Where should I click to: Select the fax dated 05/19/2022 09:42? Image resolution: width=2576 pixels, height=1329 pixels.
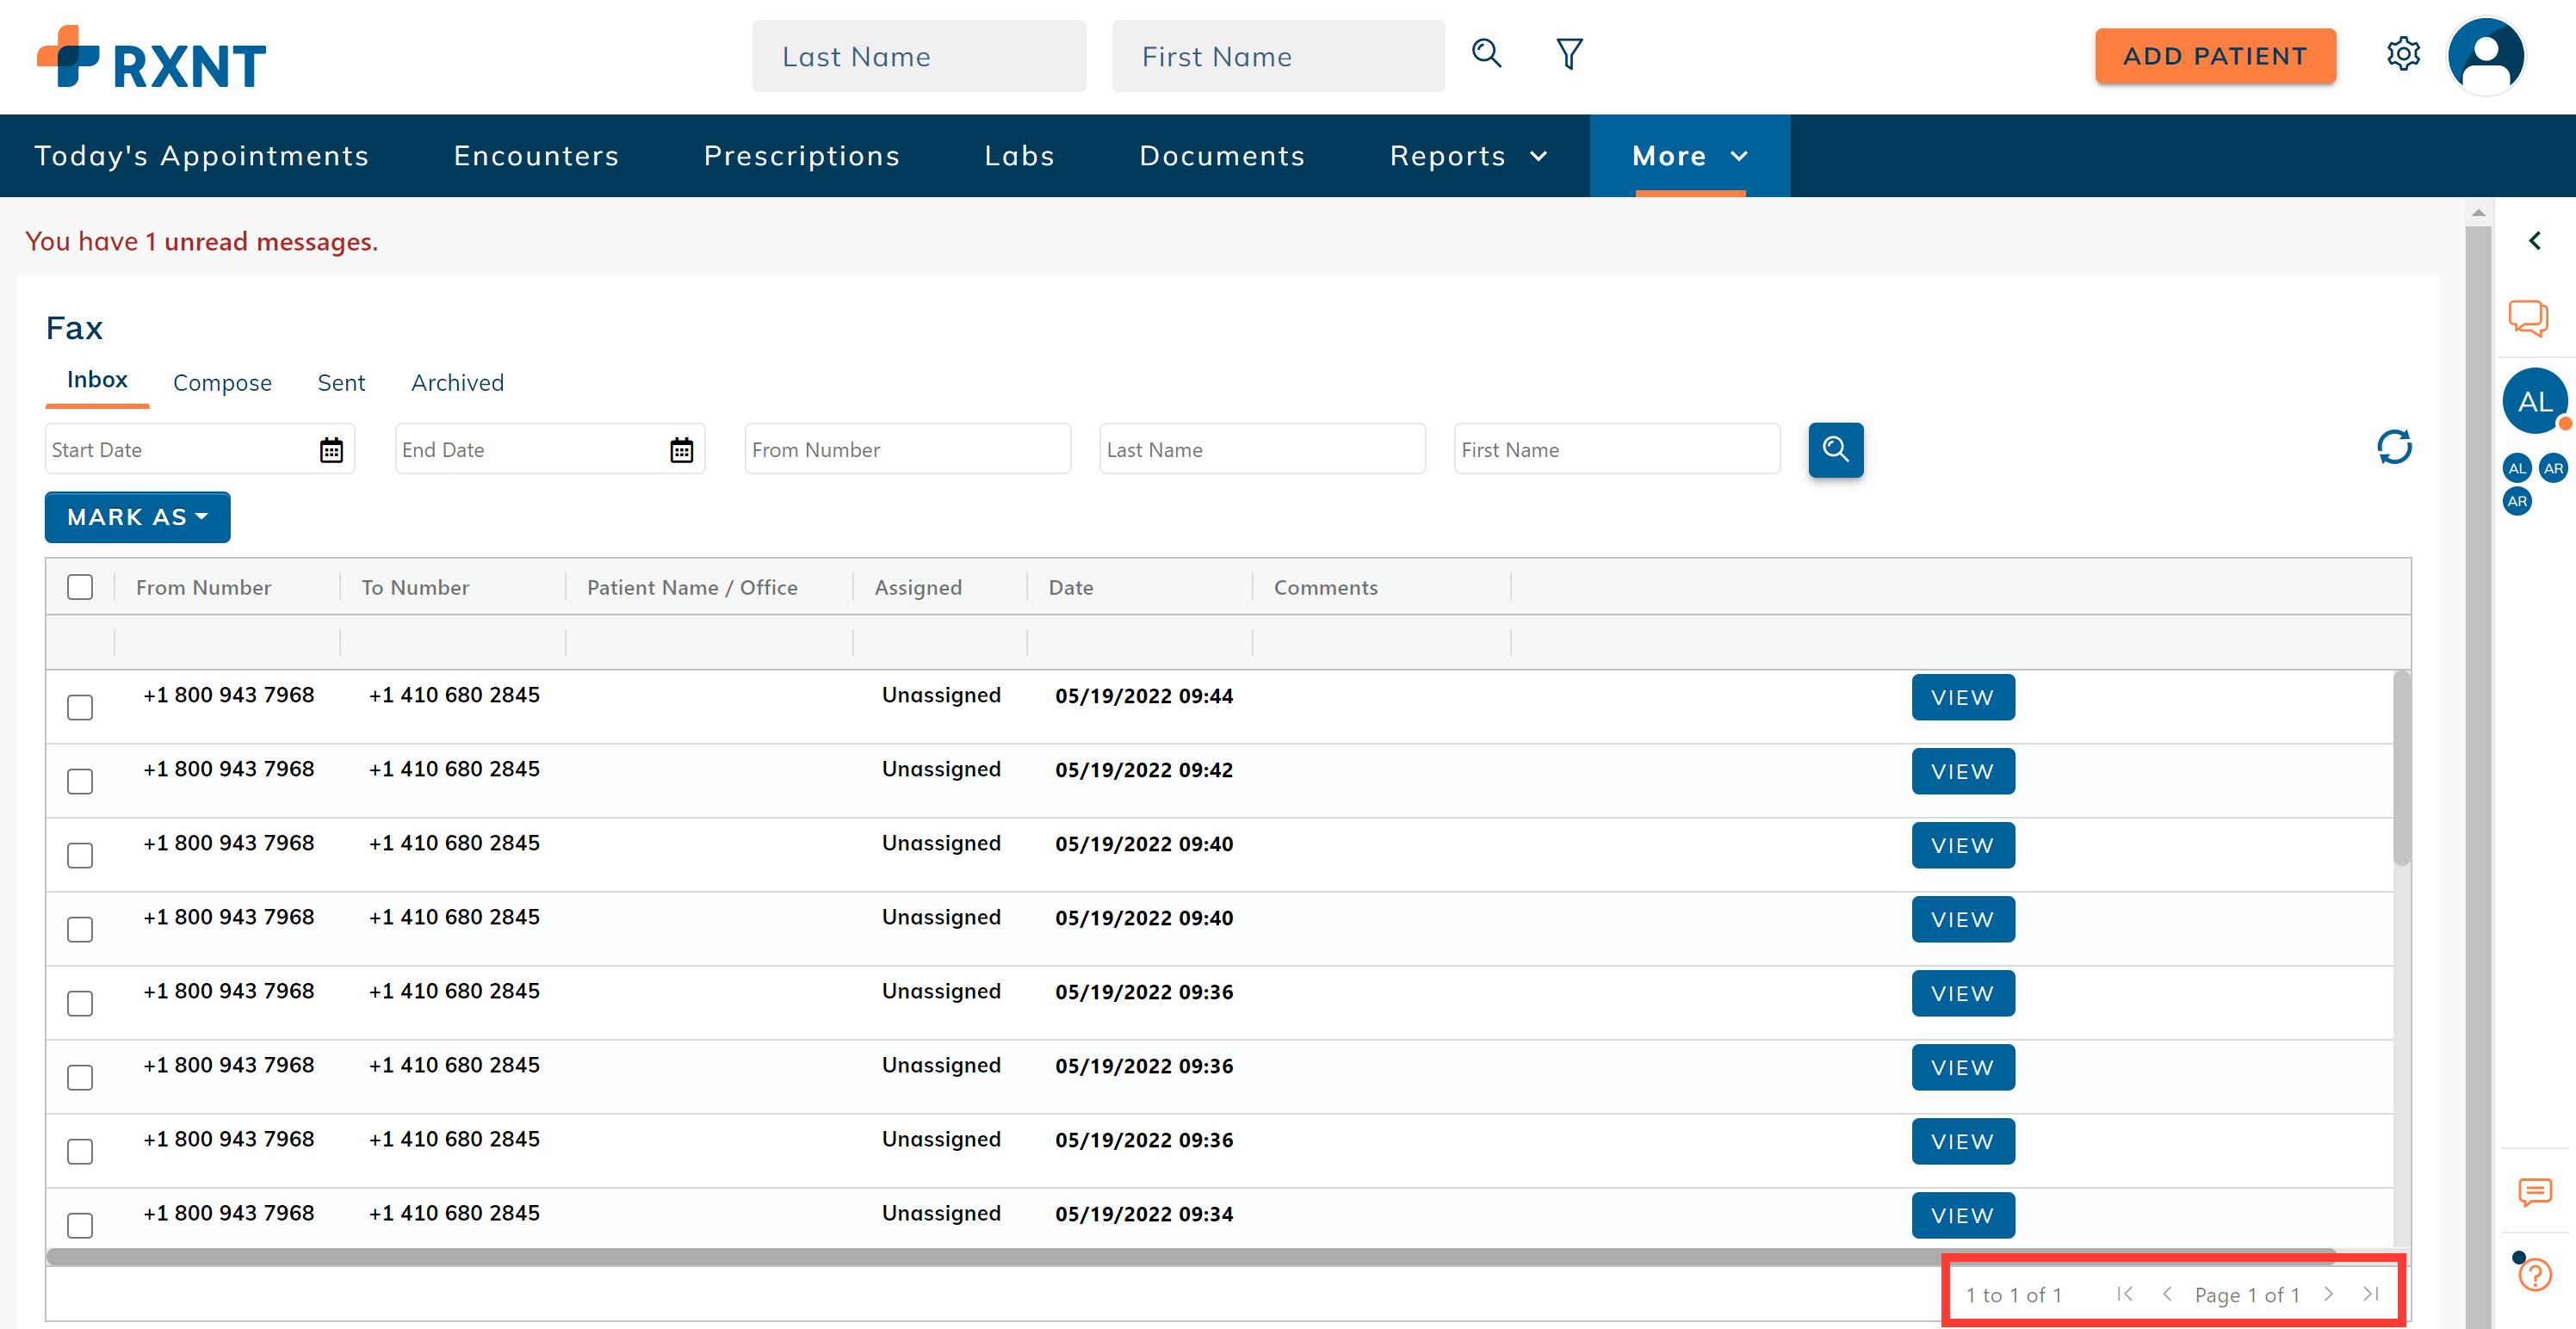[x=80, y=781]
